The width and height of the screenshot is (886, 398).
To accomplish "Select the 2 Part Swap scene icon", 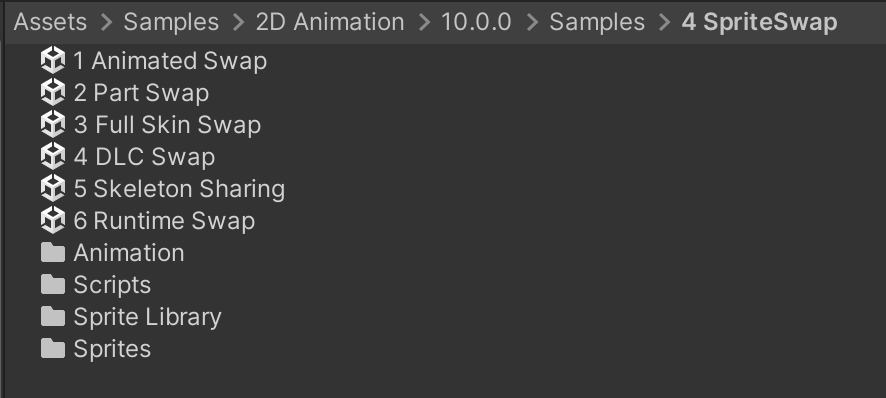I will (53, 93).
